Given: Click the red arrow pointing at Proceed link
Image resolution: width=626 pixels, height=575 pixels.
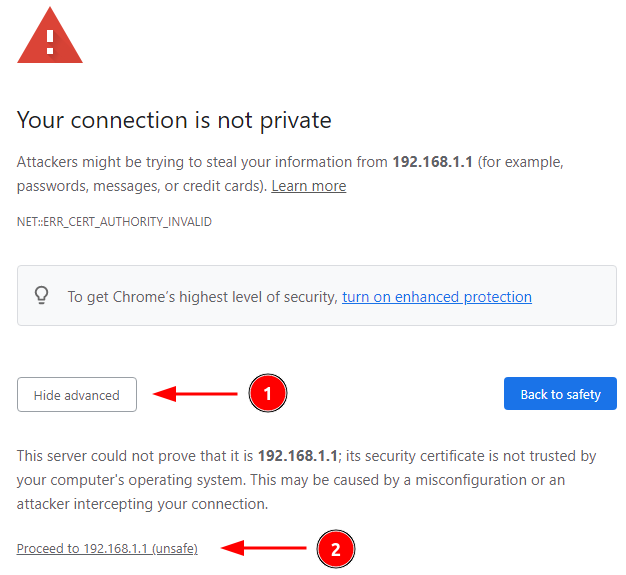Looking at the screenshot, I should tap(263, 548).
